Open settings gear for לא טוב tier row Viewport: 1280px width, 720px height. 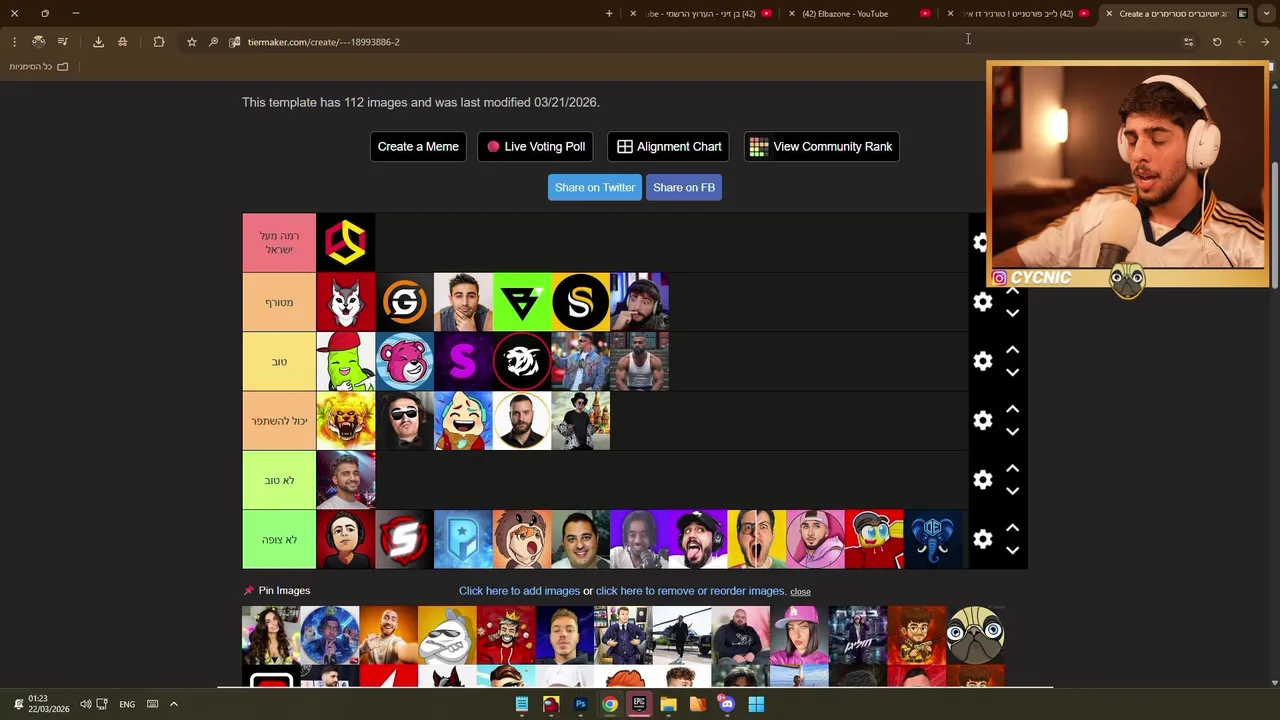click(x=982, y=480)
